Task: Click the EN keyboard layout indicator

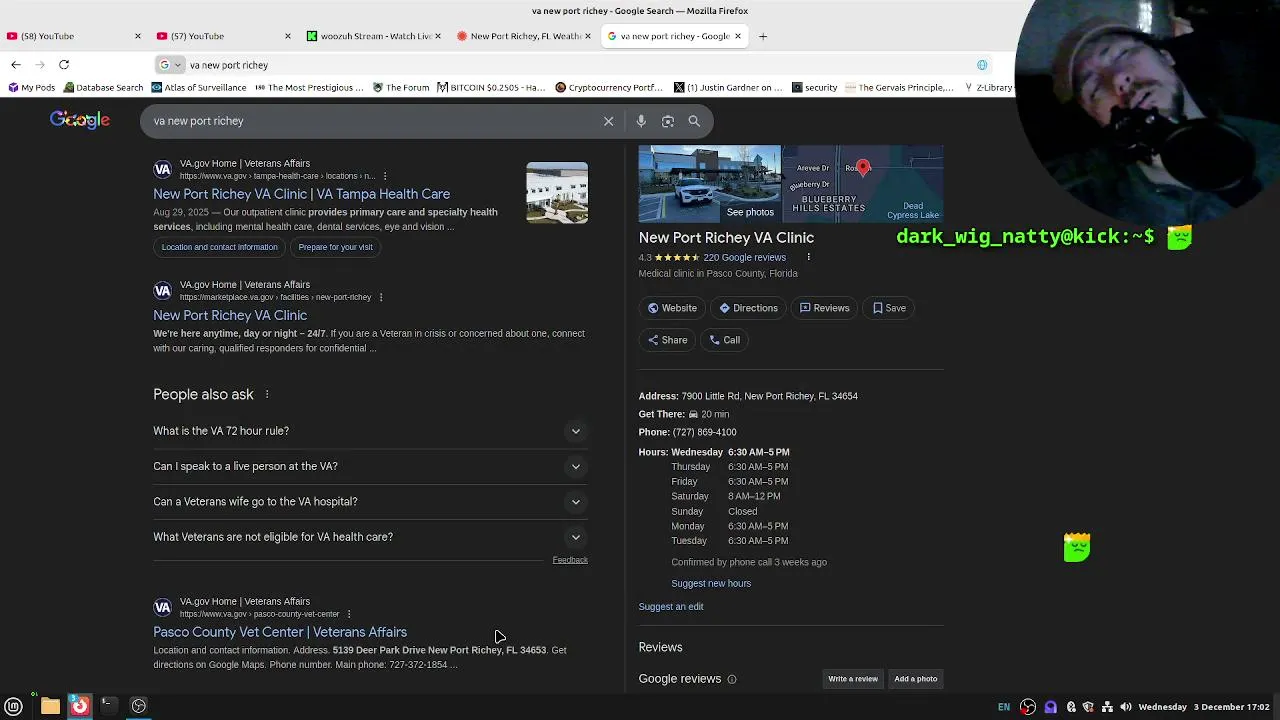Action: (x=1004, y=707)
